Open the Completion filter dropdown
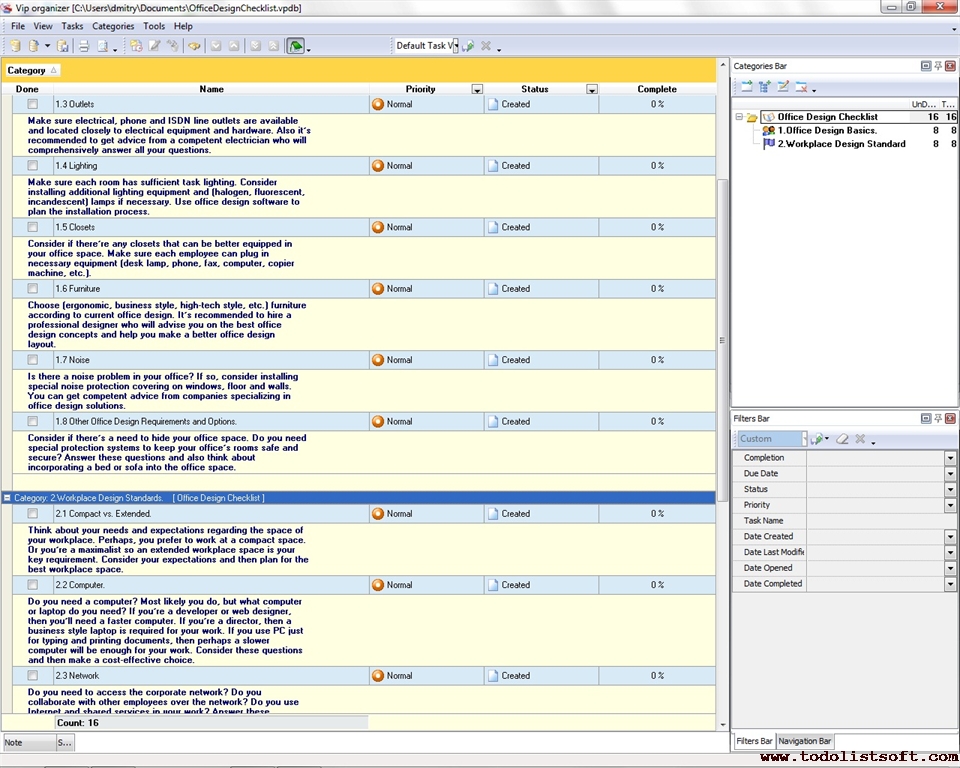This screenshot has width=960, height=768. (950, 458)
